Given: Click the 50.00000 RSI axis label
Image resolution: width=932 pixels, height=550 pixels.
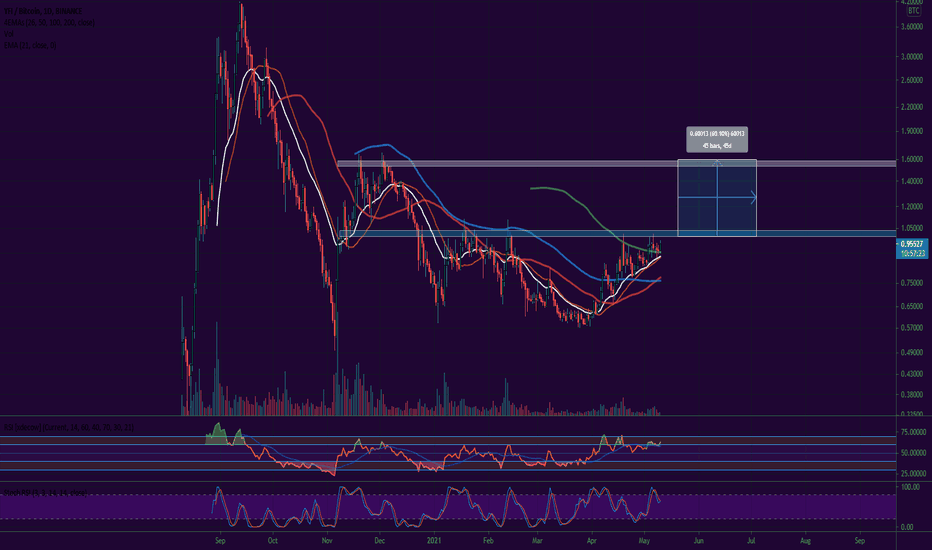Looking at the screenshot, I should tap(914, 453).
